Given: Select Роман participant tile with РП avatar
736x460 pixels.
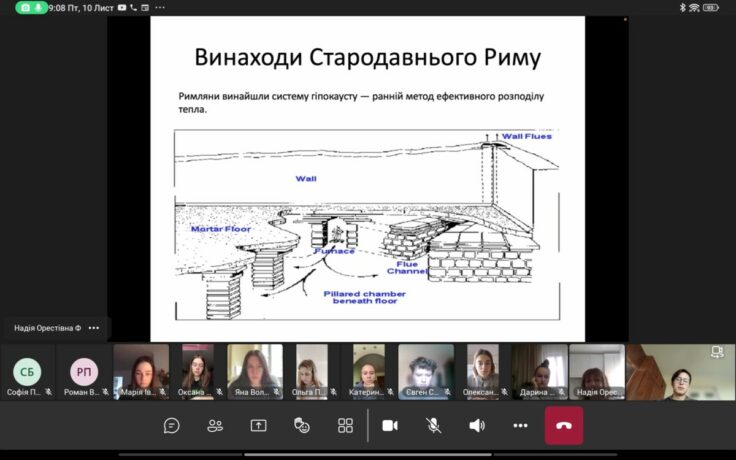Looking at the screenshot, I should click(84, 372).
